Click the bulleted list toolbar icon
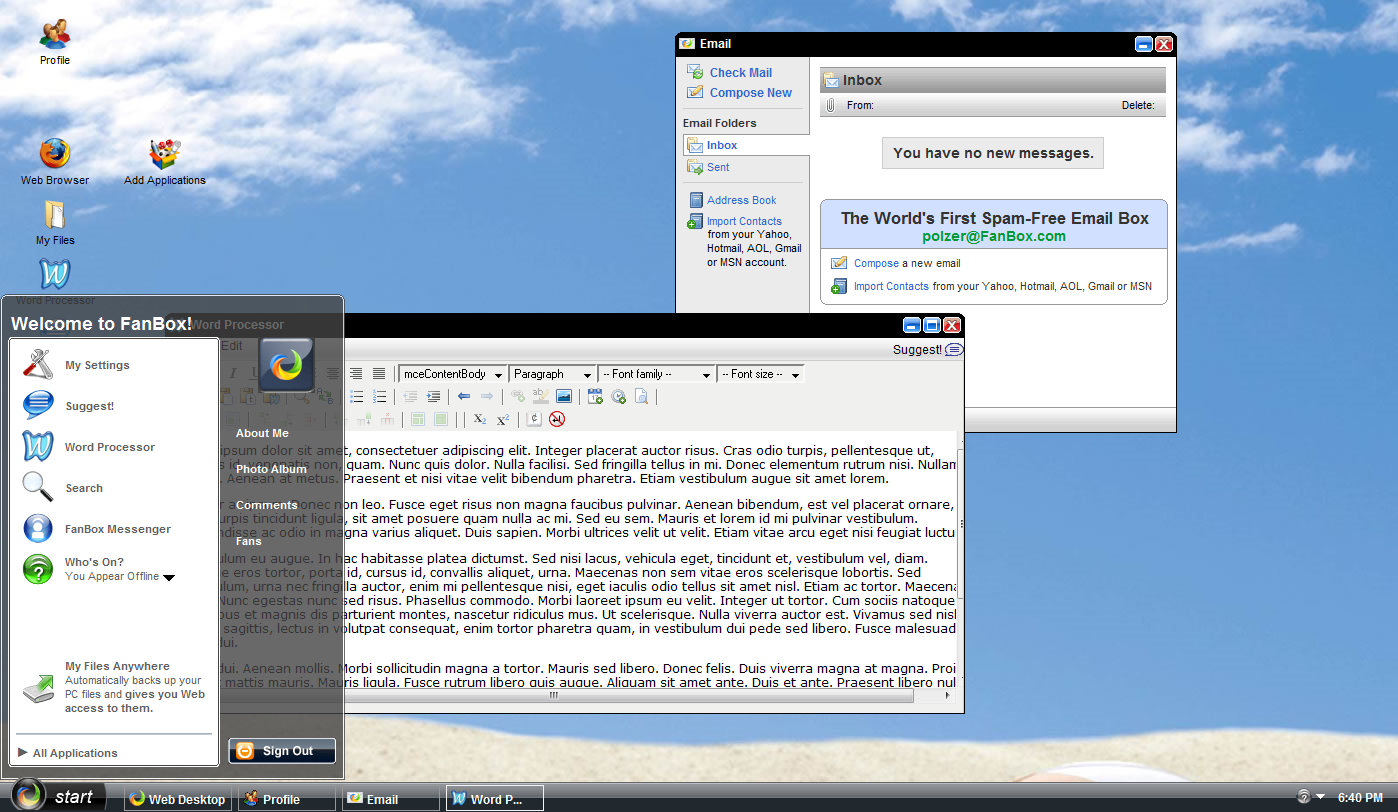This screenshot has width=1398, height=812. (x=357, y=397)
